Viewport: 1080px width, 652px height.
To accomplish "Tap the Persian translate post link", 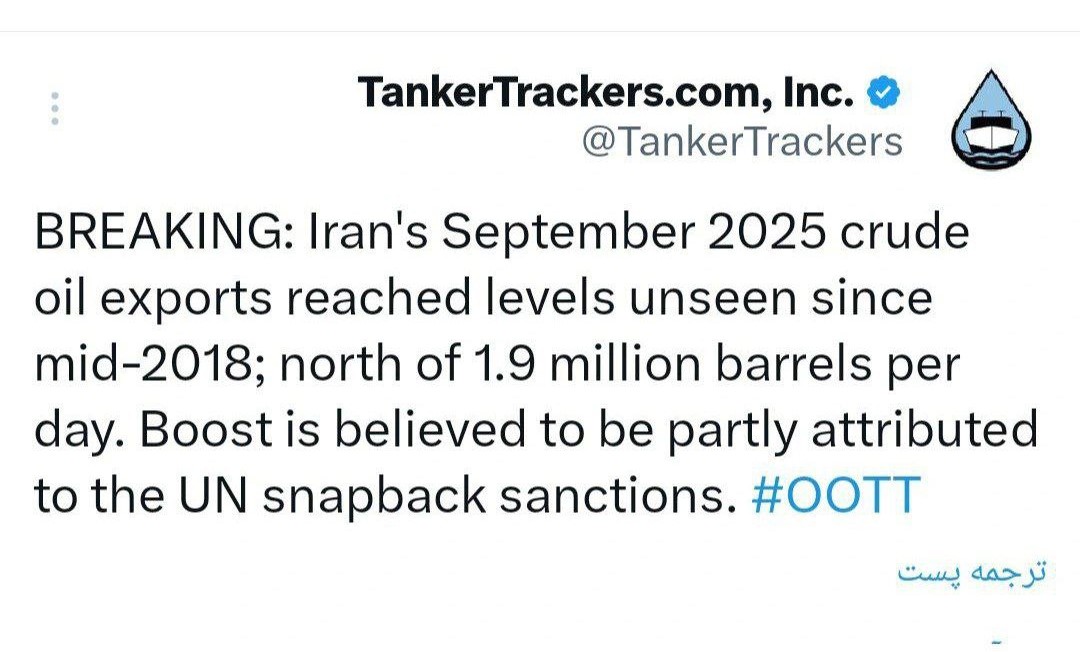I will (971, 573).
